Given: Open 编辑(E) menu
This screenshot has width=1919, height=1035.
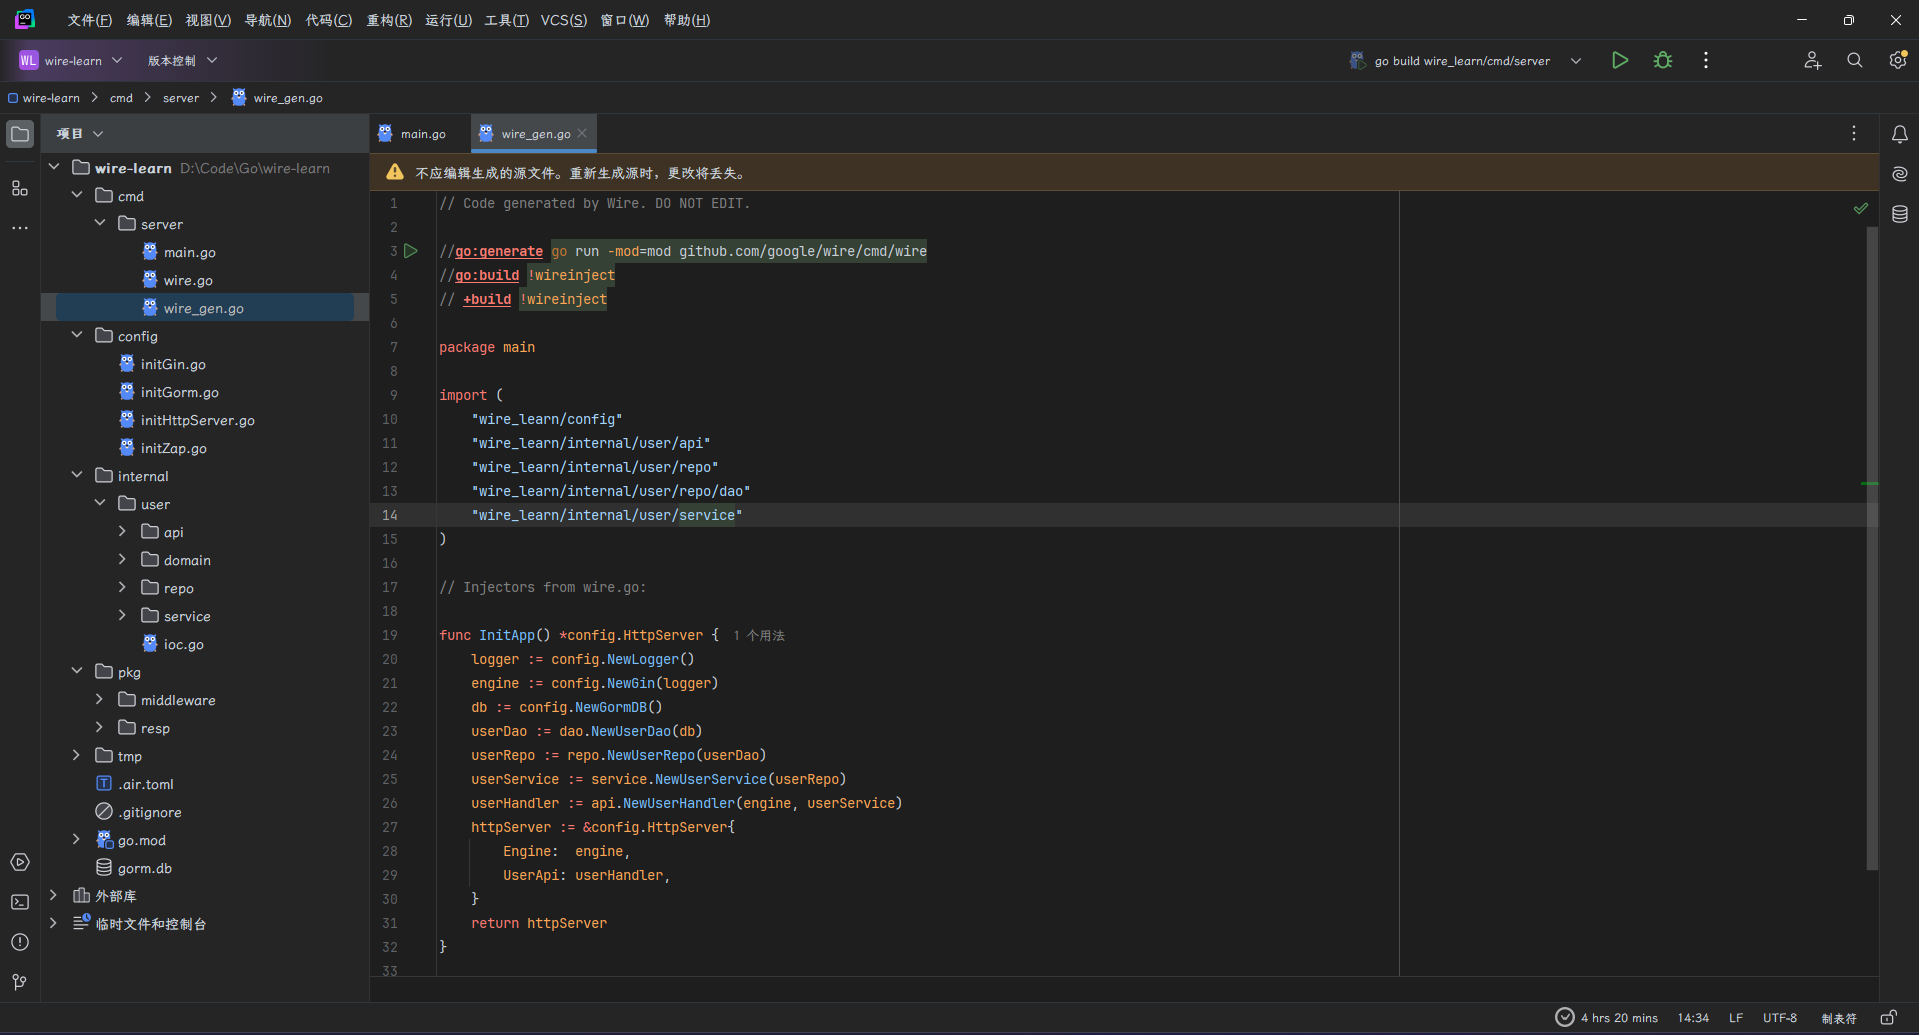Looking at the screenshot, I should point(149,20).
